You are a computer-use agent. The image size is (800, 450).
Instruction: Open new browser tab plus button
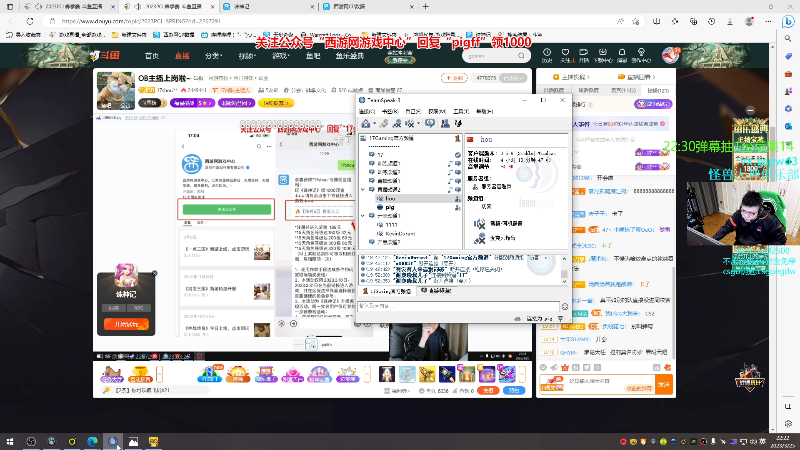[x=426, y=7]
